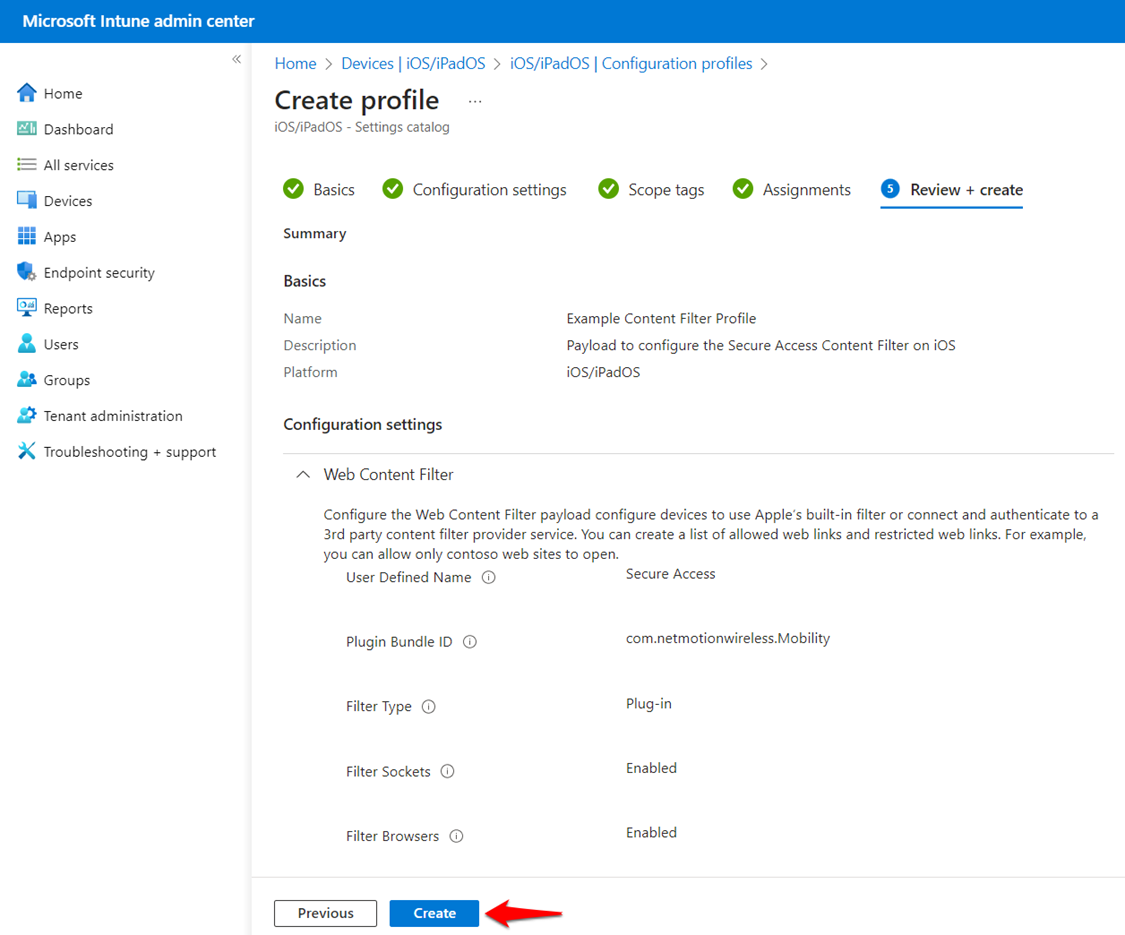Click green checkmark beside Configuration settings step
The width and height of the screenshot is (1125, 935).
pyautogui.click(x=392, y=189)
